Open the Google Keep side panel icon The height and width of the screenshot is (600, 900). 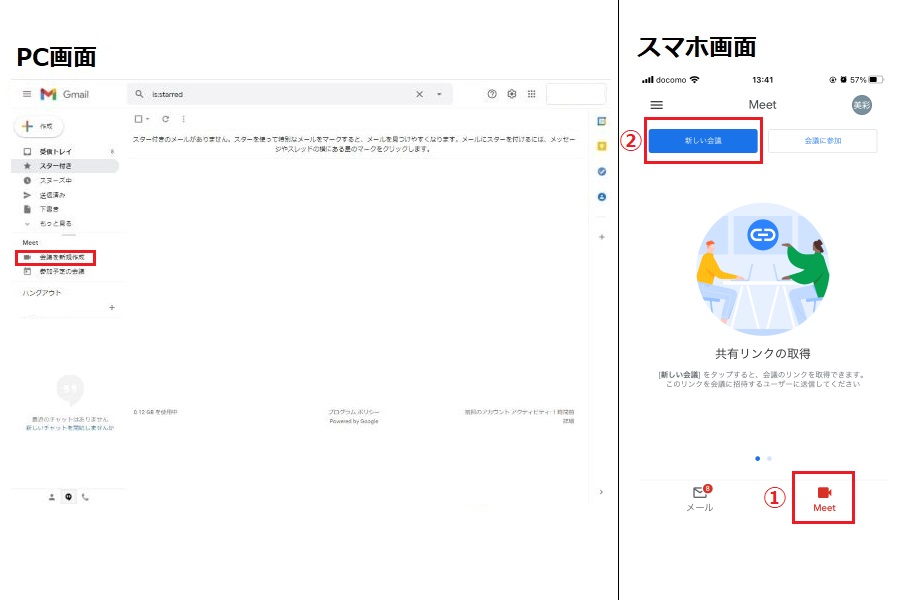(602, 146)
